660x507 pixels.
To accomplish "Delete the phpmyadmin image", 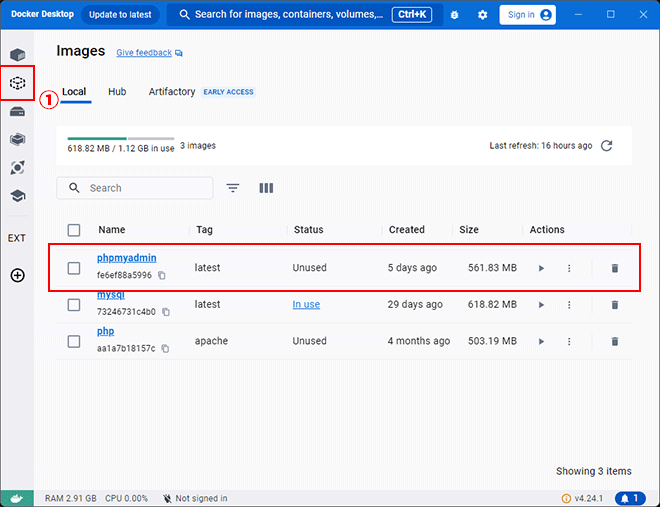I will point(615,268).
